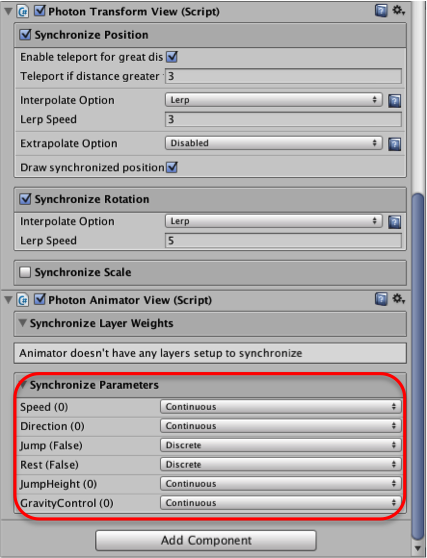
Task: Open JumpHeight parameter sync dropdown
Action: pos(281,483)
